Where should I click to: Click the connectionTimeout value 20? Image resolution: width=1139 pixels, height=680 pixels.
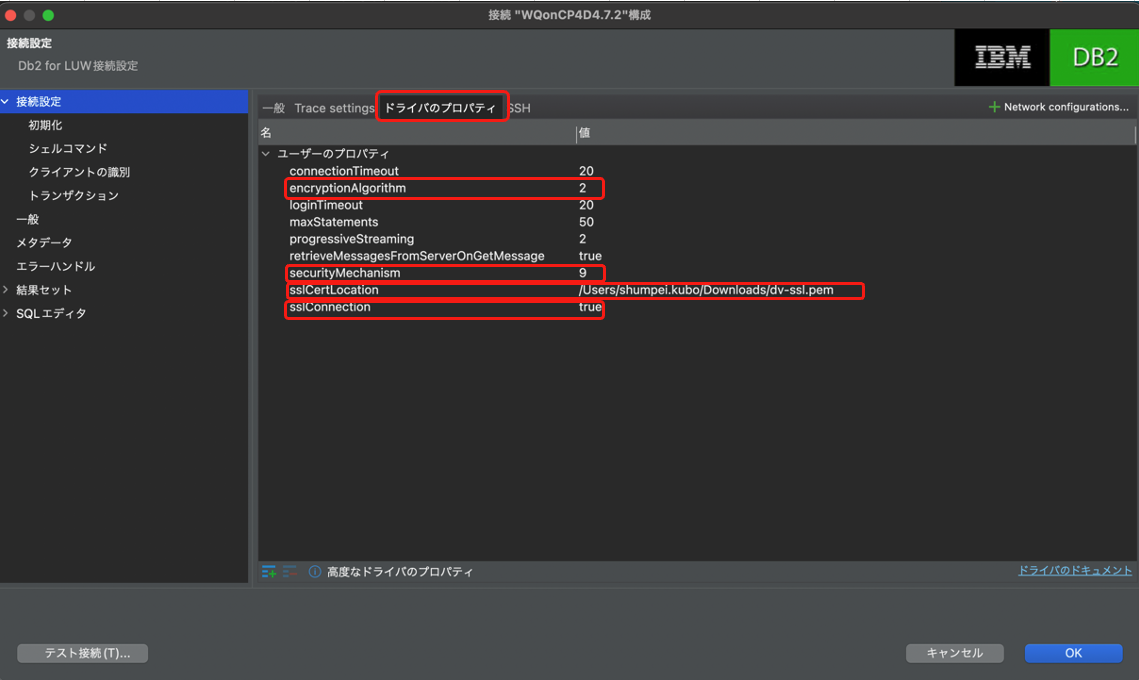click(586, 171)
